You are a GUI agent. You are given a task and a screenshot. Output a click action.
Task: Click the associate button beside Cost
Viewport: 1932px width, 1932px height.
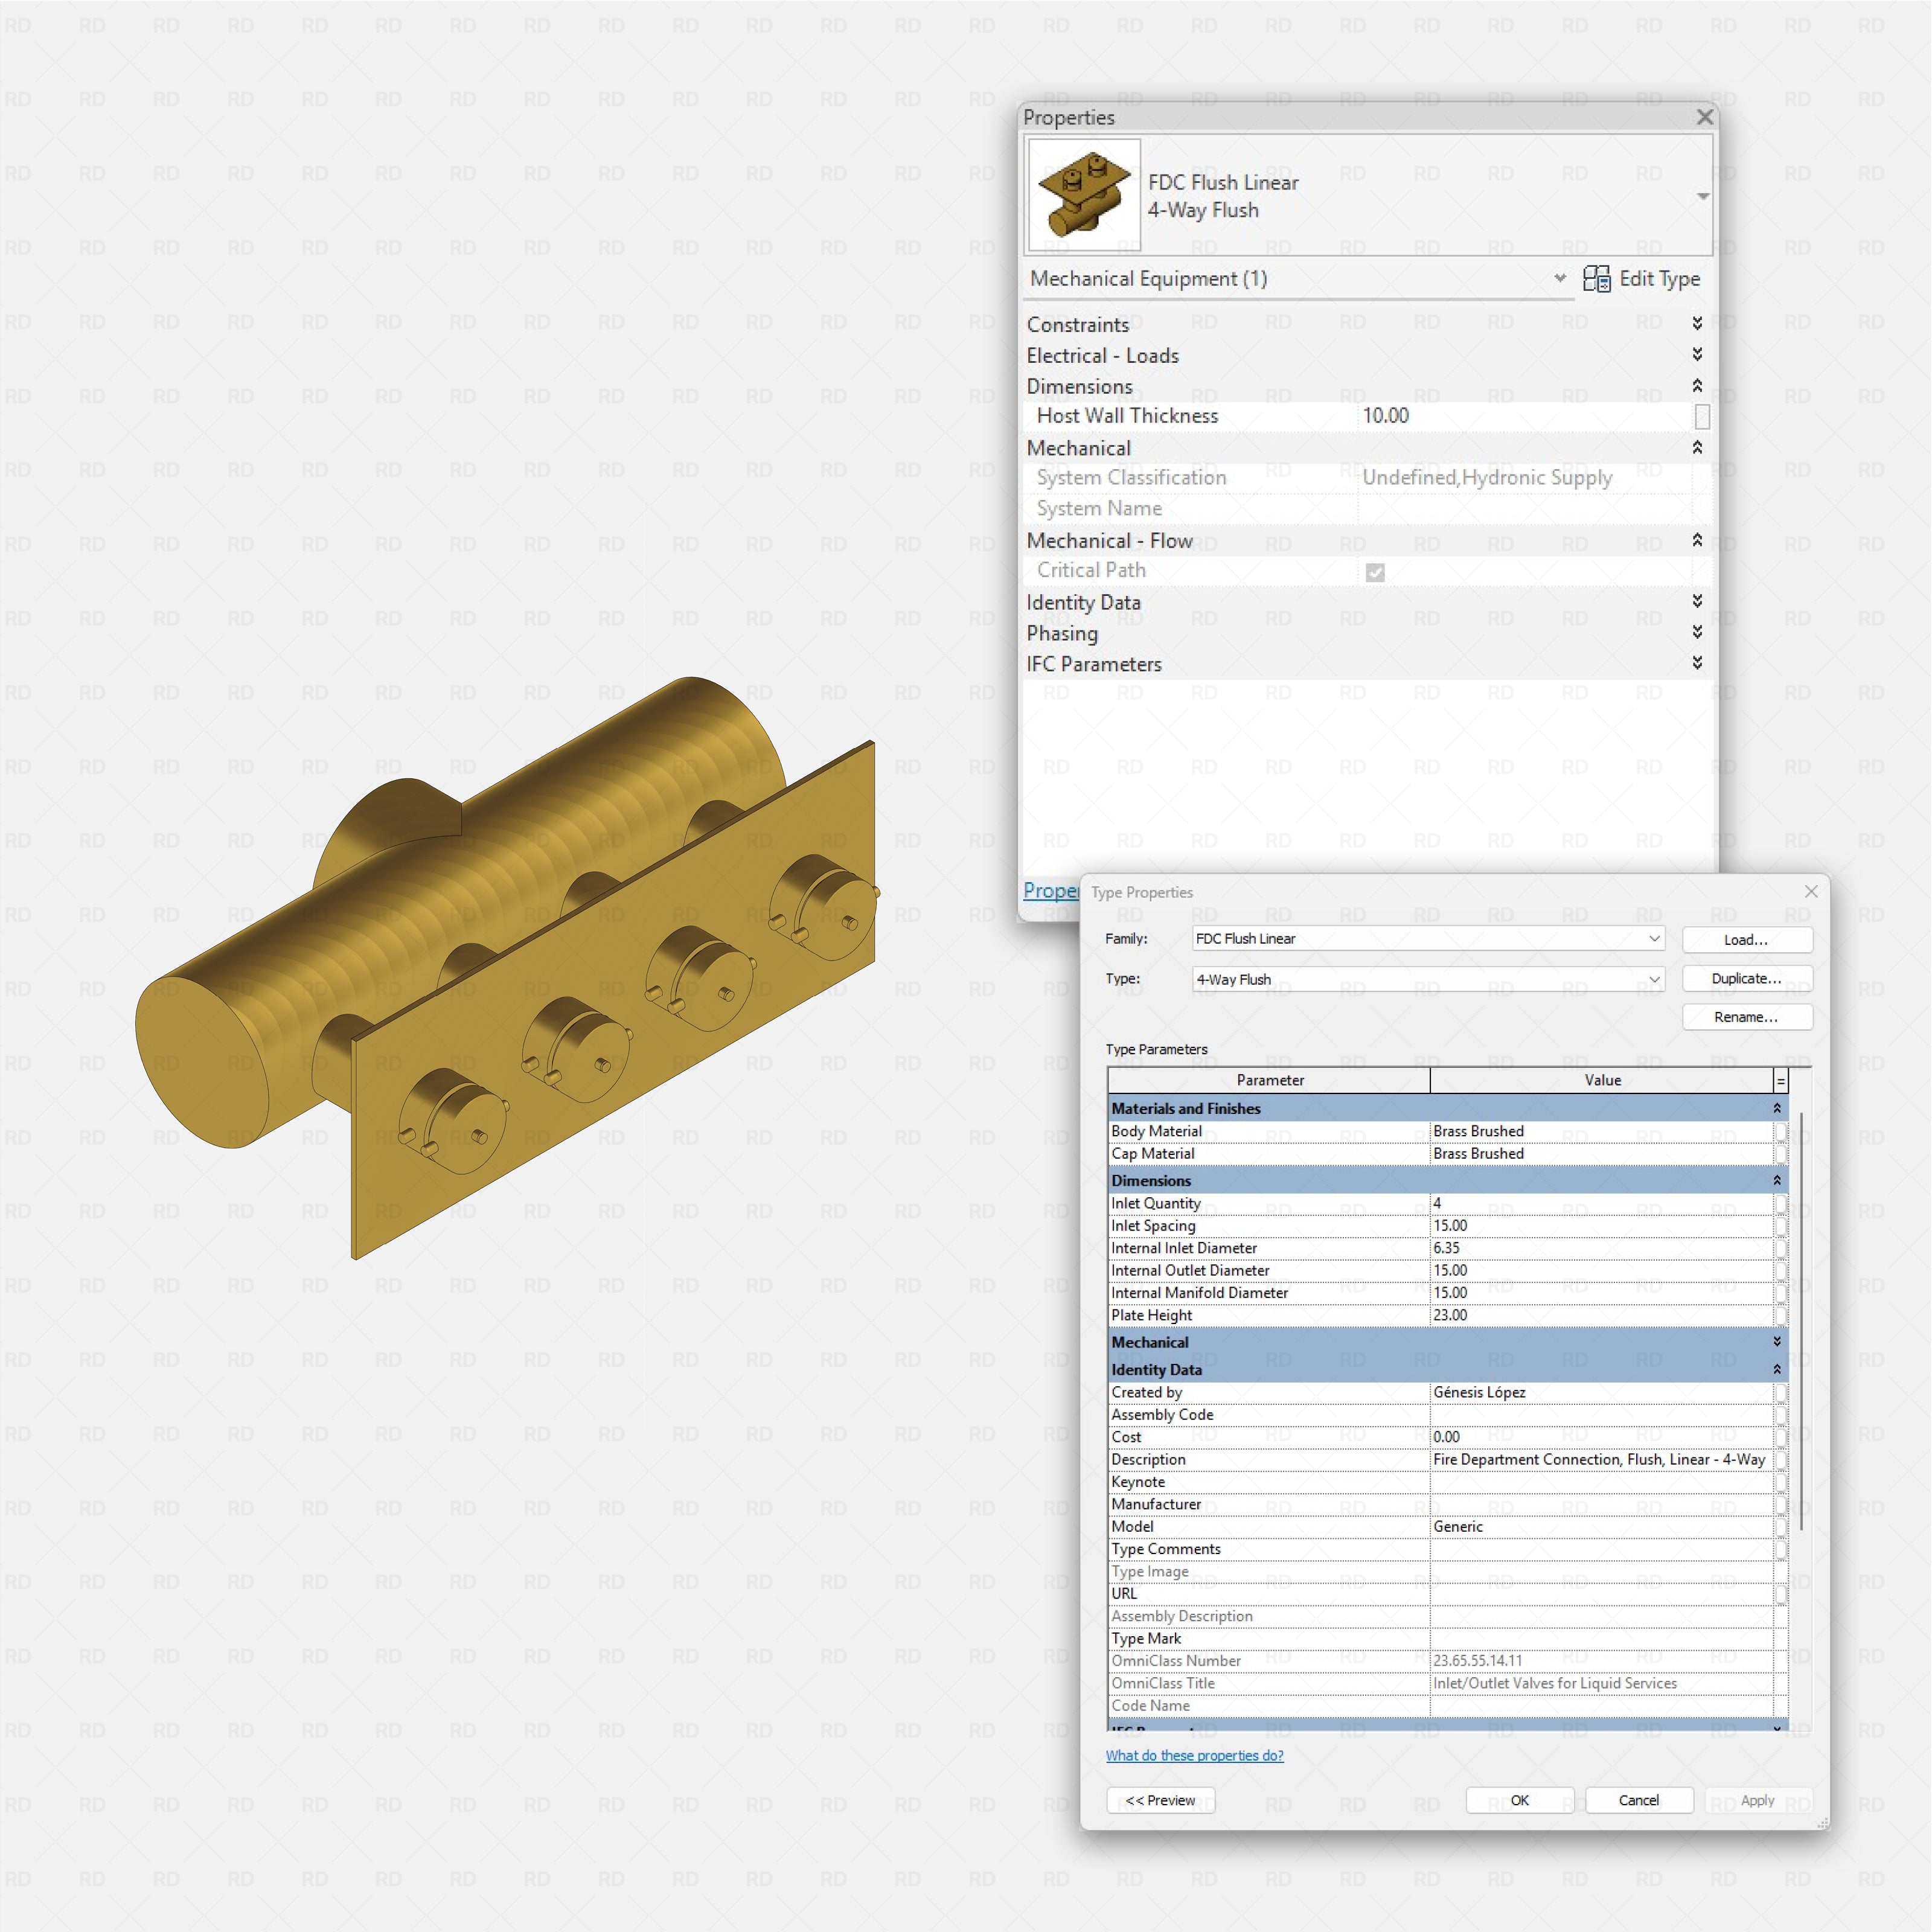[x=1780, y=1437]
